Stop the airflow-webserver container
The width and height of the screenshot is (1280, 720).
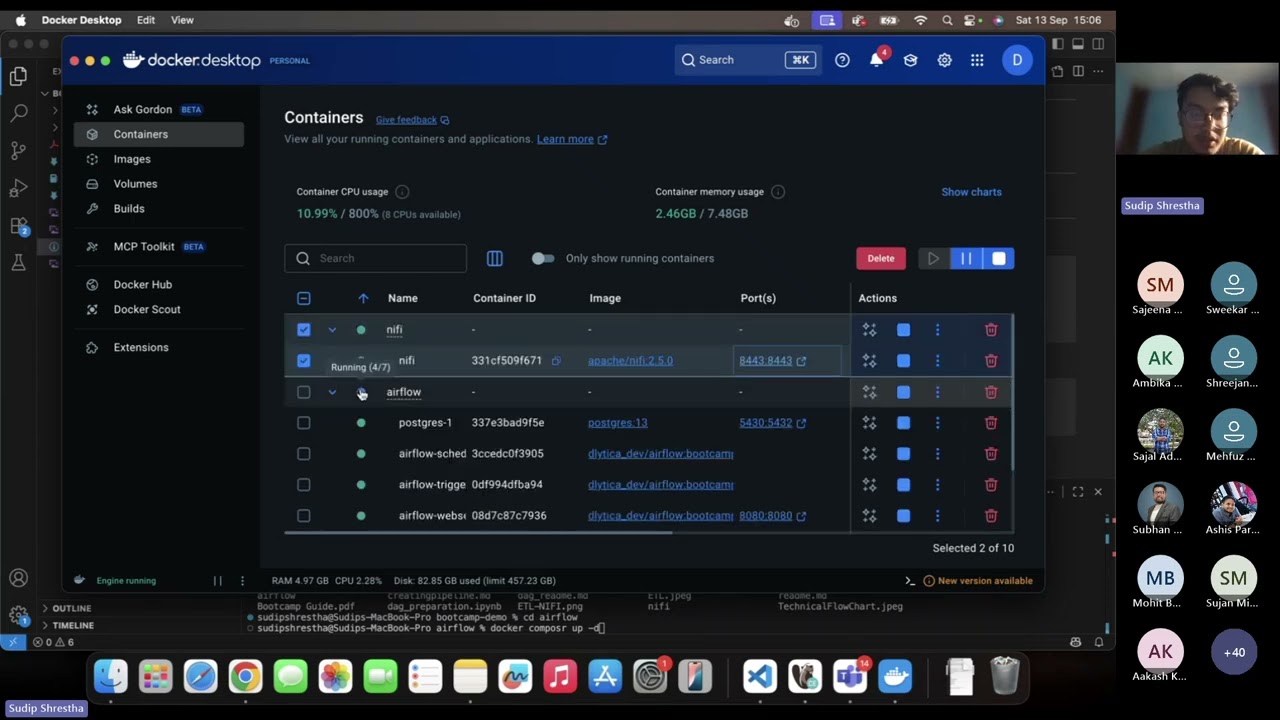903,516
